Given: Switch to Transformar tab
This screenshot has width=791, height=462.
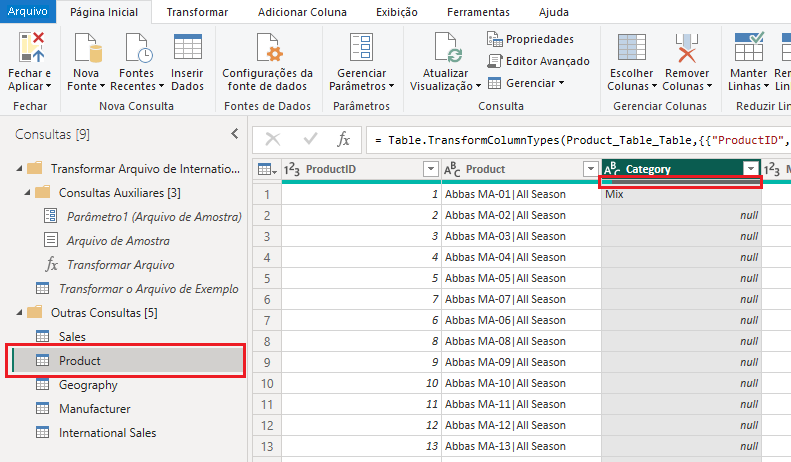Looking at the screenshot, I should (197, 12).
